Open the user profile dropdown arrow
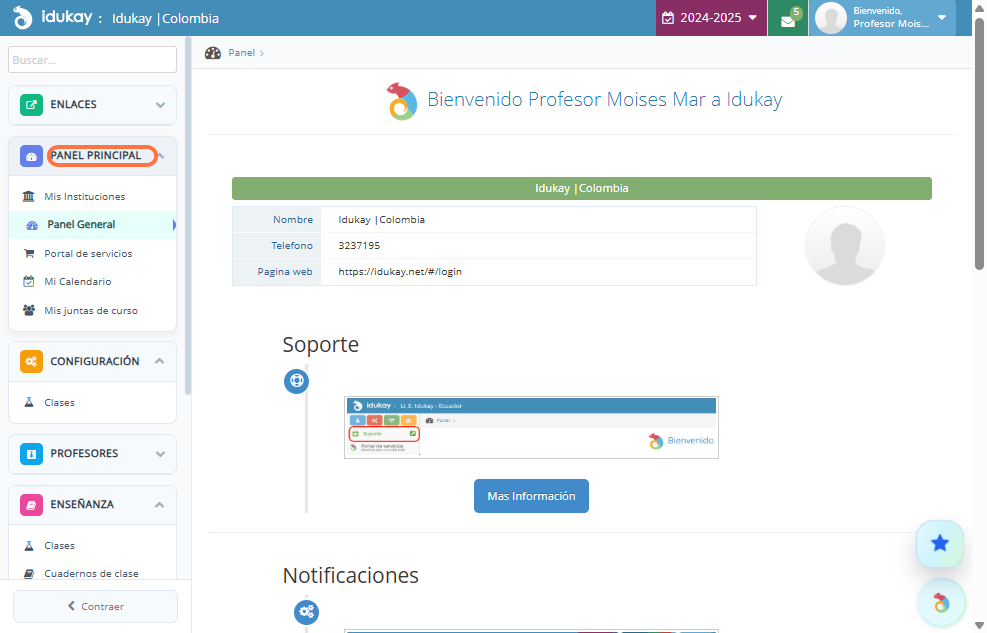The width and height of the screenshot is (987, 633). tap(942, 18)
